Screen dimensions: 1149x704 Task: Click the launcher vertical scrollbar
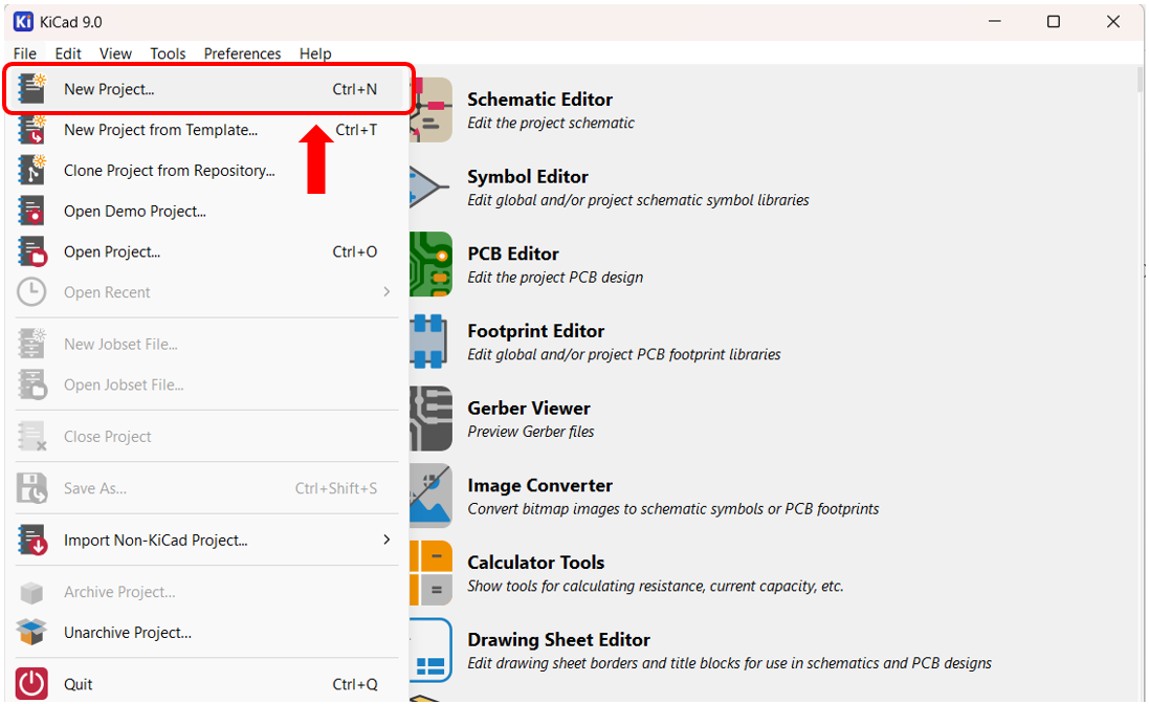click(1139, 79)
